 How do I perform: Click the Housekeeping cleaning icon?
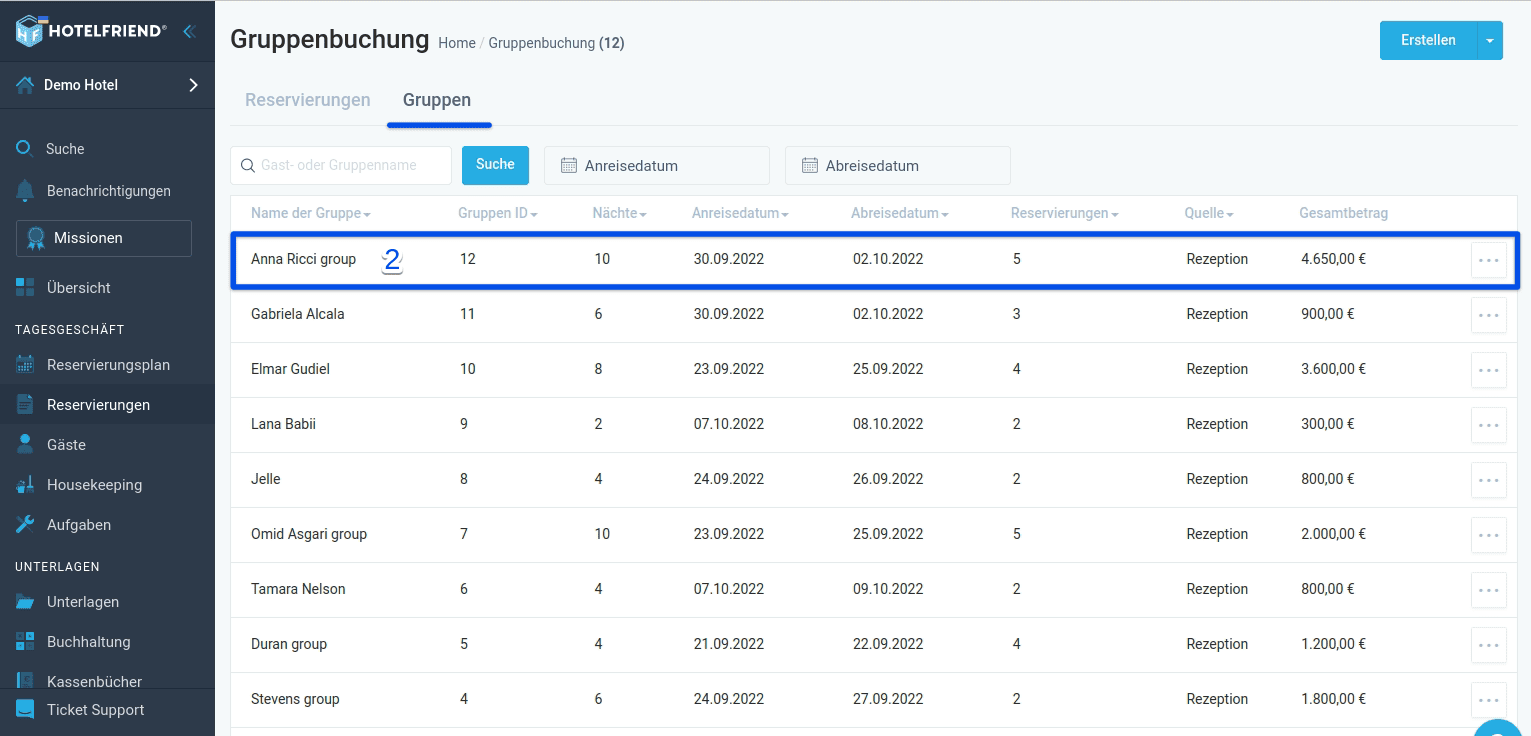coord(25,485)
